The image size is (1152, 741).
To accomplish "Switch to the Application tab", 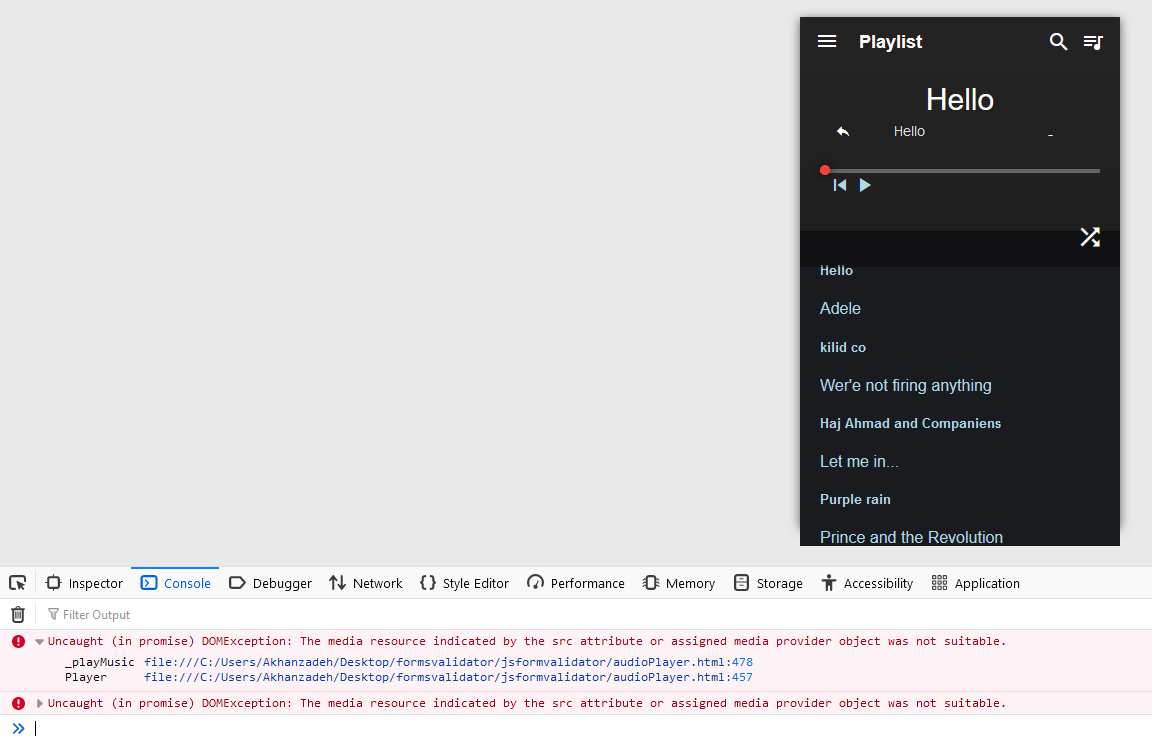I will 976,583.
